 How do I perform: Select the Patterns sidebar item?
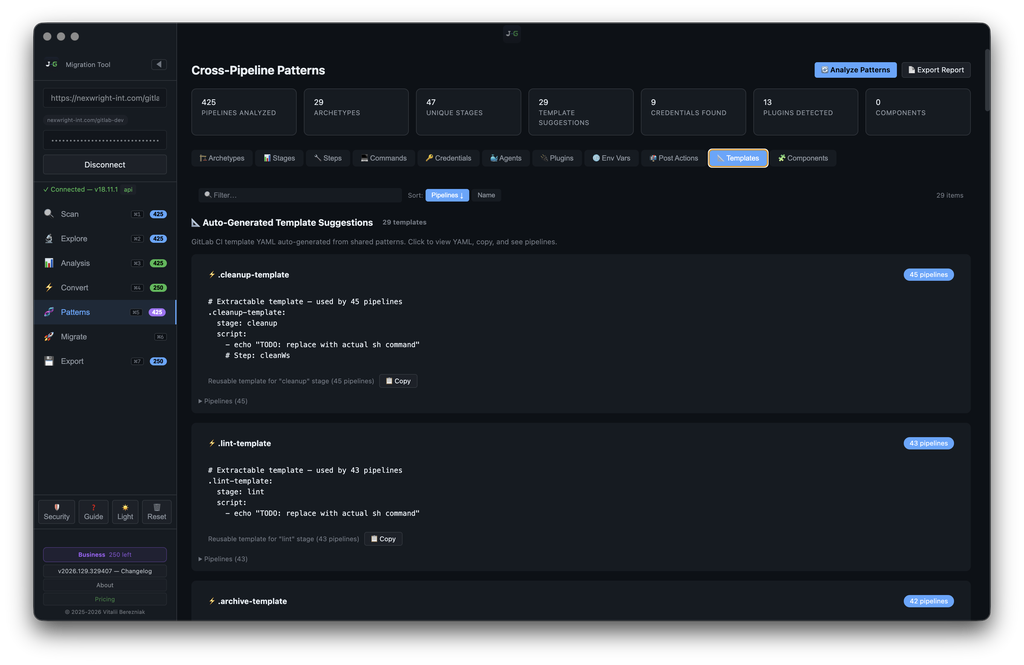(104, 312)
